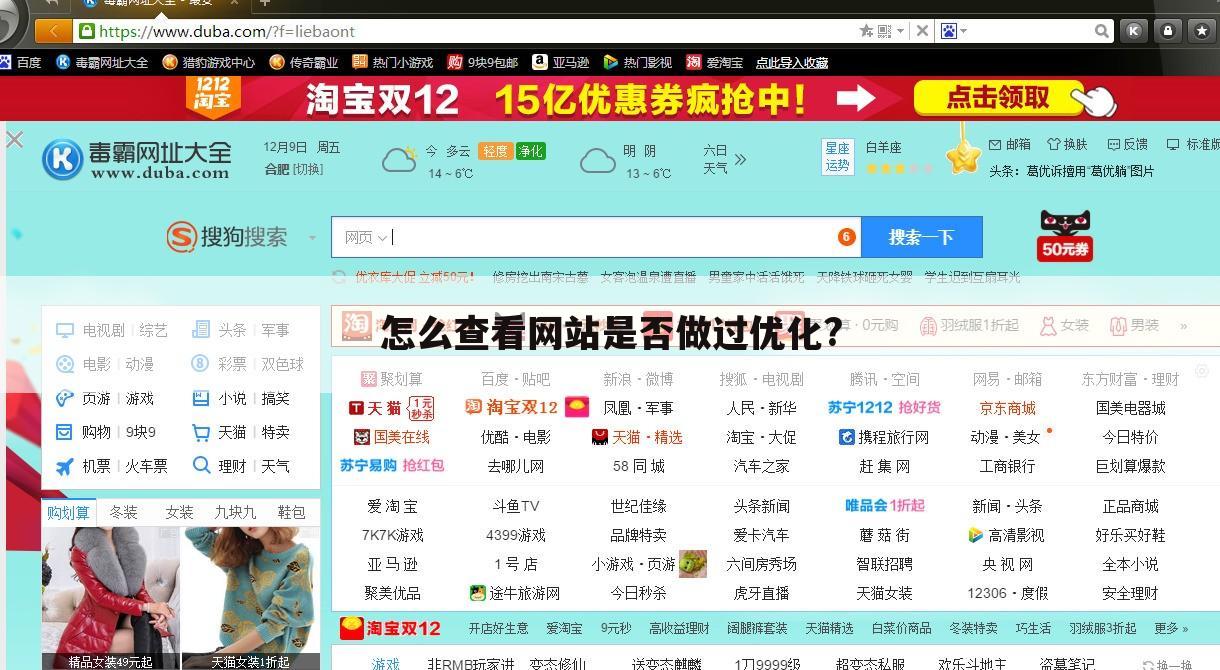Click the 换肤 skin change link
The width and height of the screenshot is (1220, 670).
click(x=1067, y=145)
